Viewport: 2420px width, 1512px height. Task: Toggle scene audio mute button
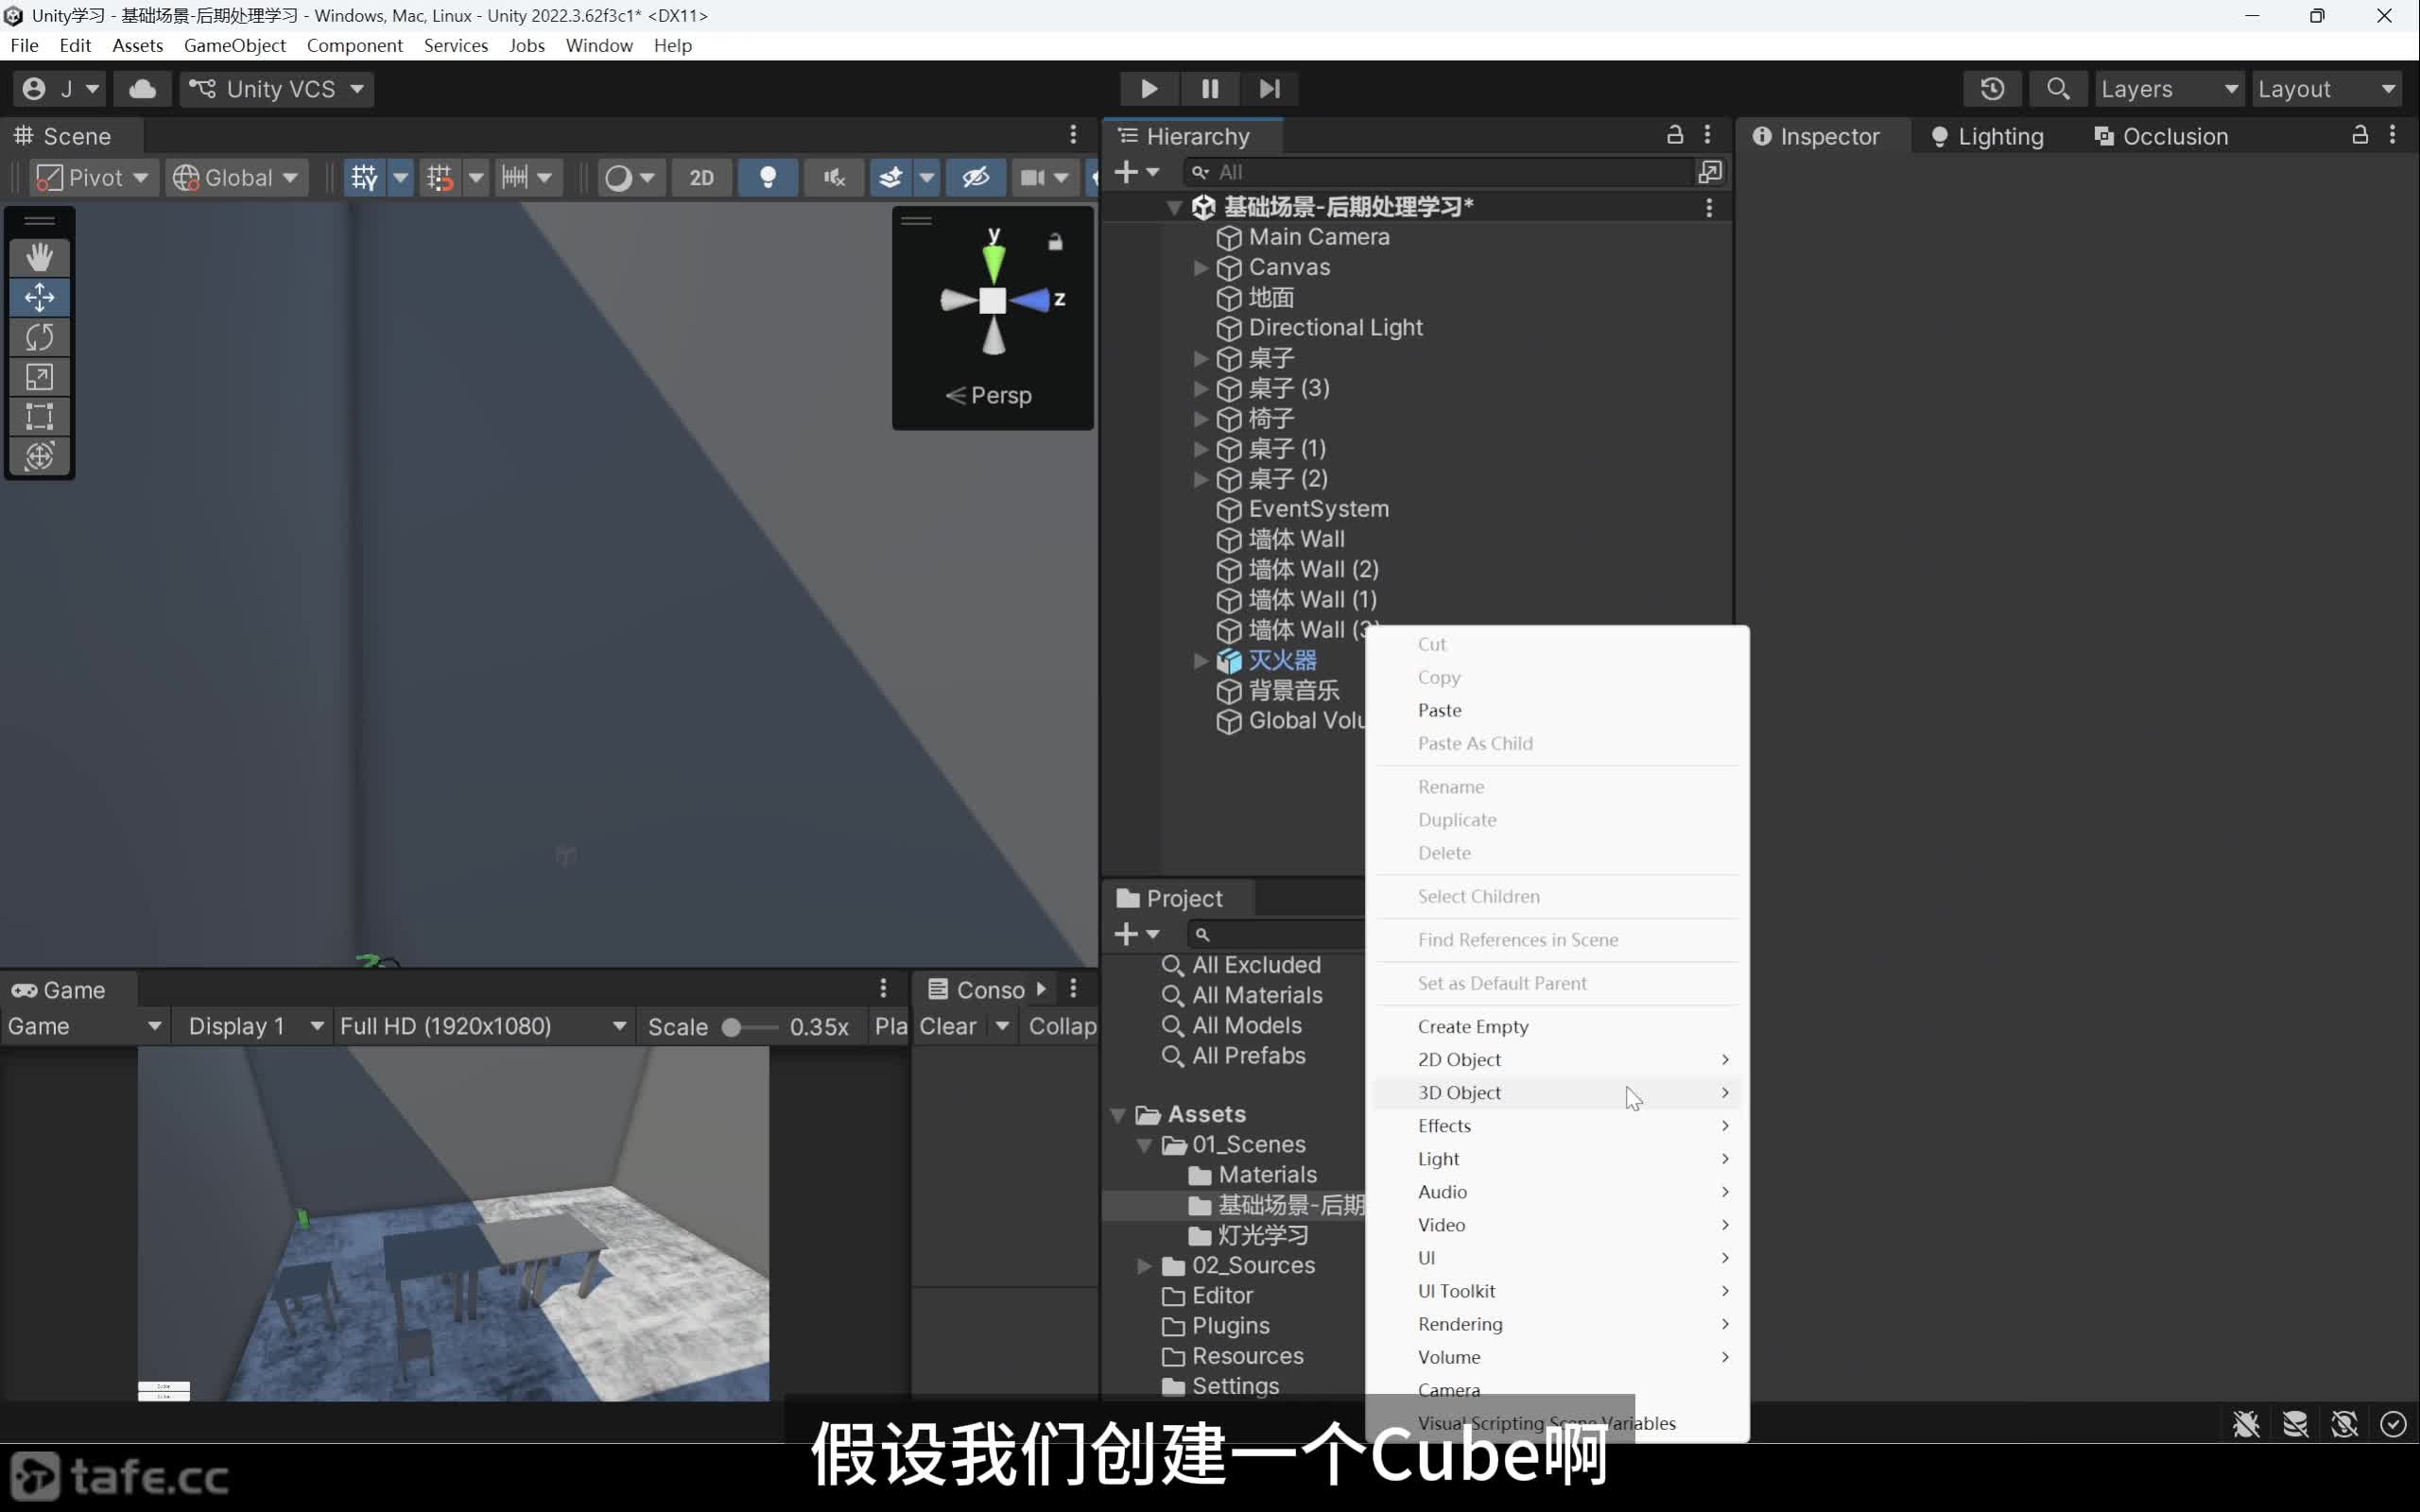pos(833,178)
